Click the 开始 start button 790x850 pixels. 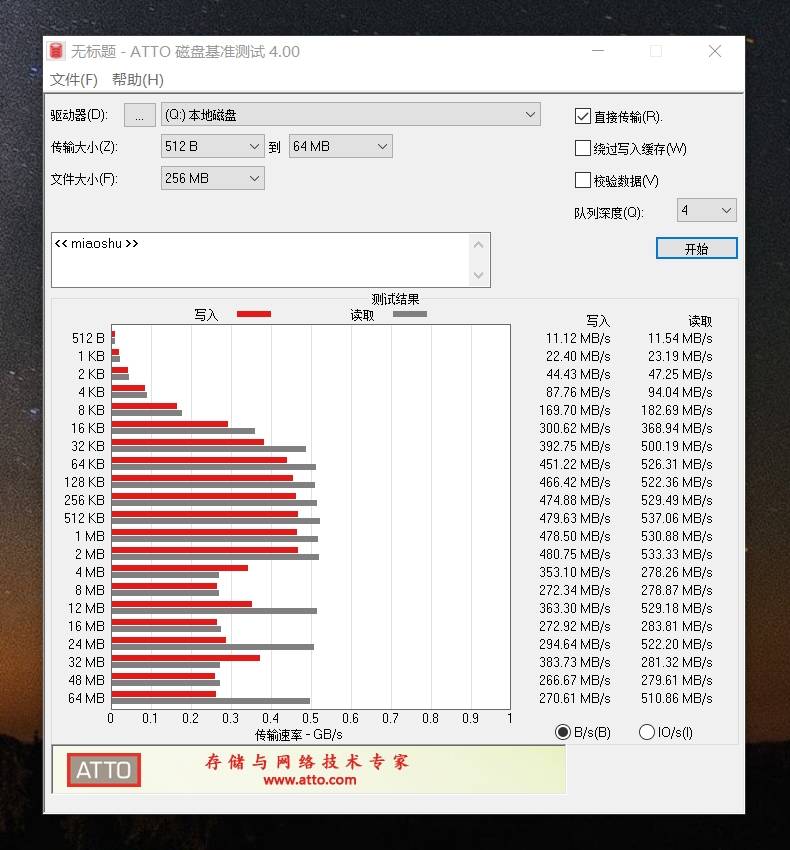coord(697,248)
